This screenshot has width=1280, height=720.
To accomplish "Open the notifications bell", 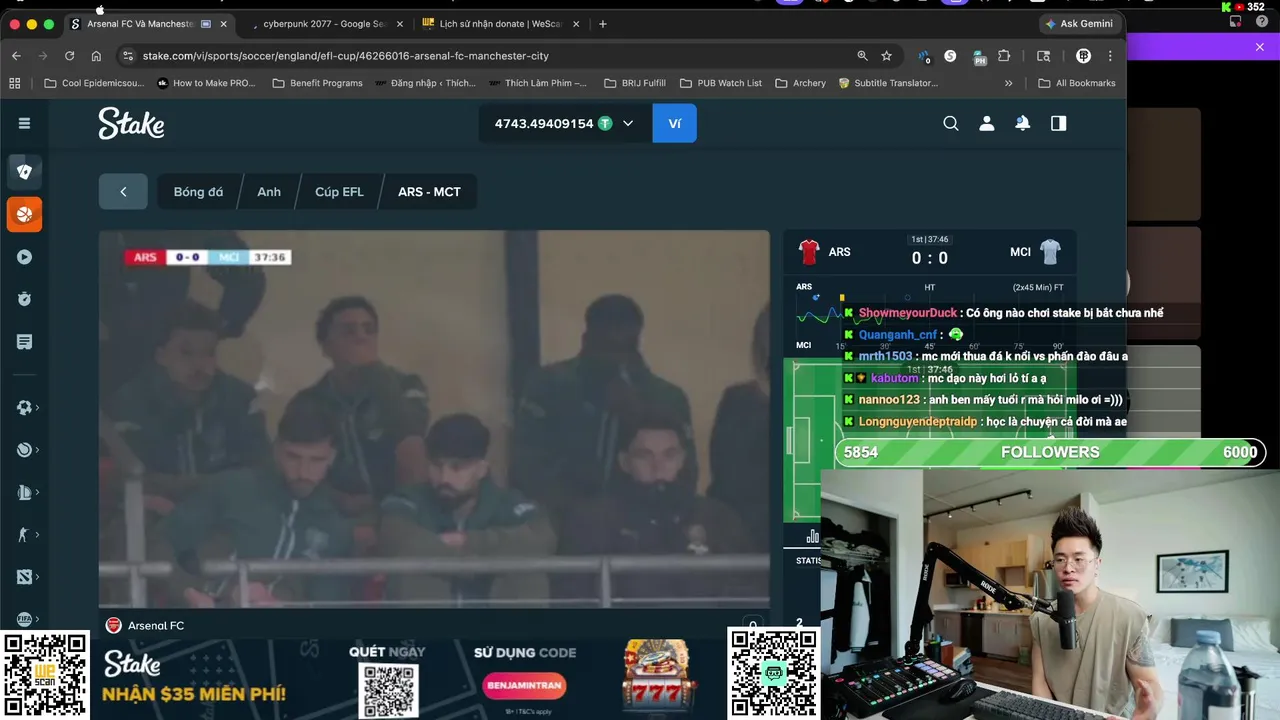I will pos(1023,123).
